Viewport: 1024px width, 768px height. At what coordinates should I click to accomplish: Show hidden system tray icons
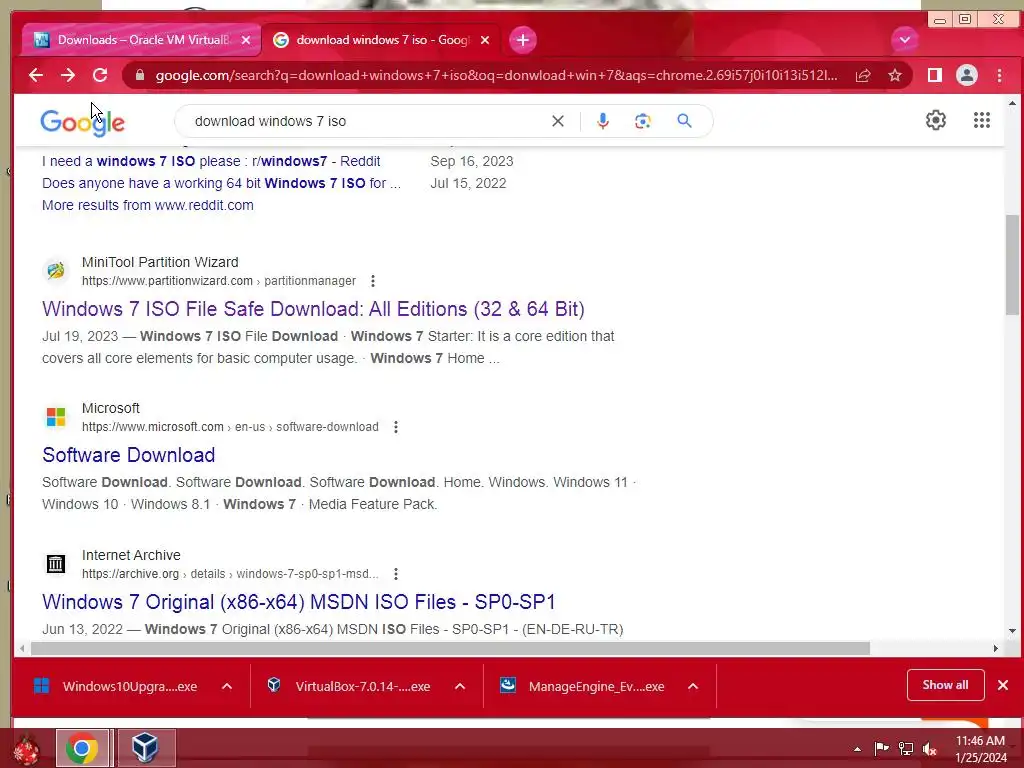[x=857, y=749]
